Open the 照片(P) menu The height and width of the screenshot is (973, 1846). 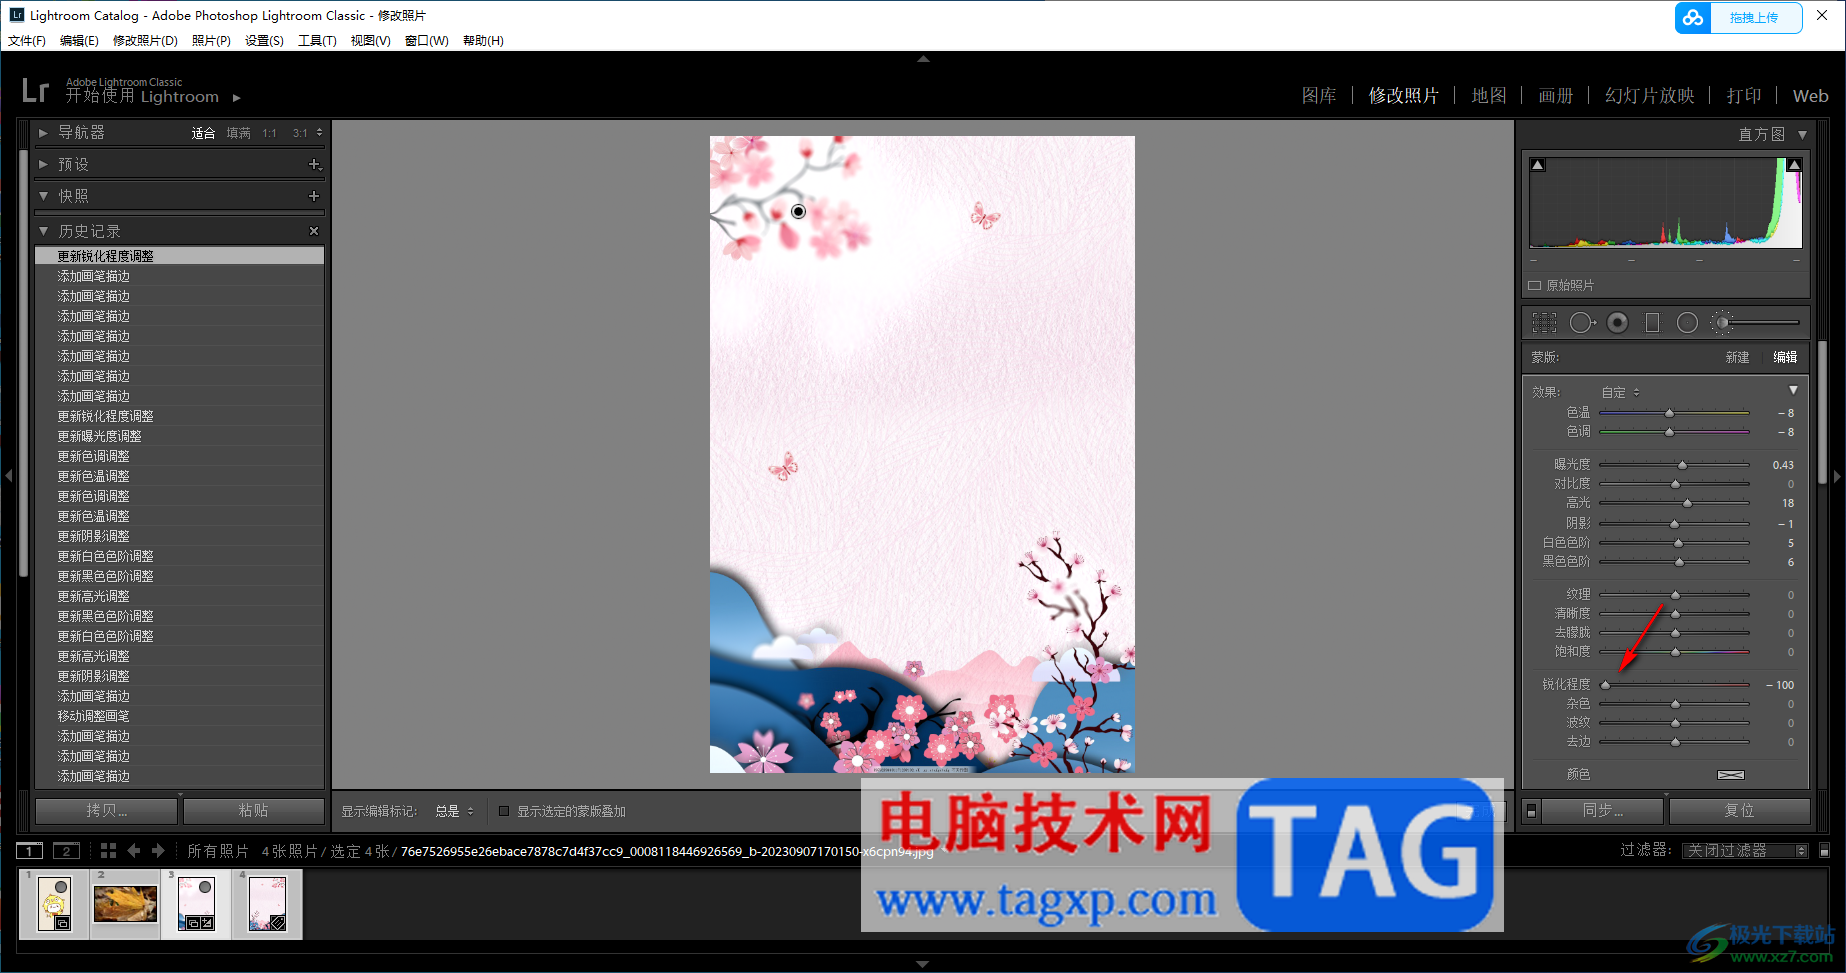tap(211, 41)
